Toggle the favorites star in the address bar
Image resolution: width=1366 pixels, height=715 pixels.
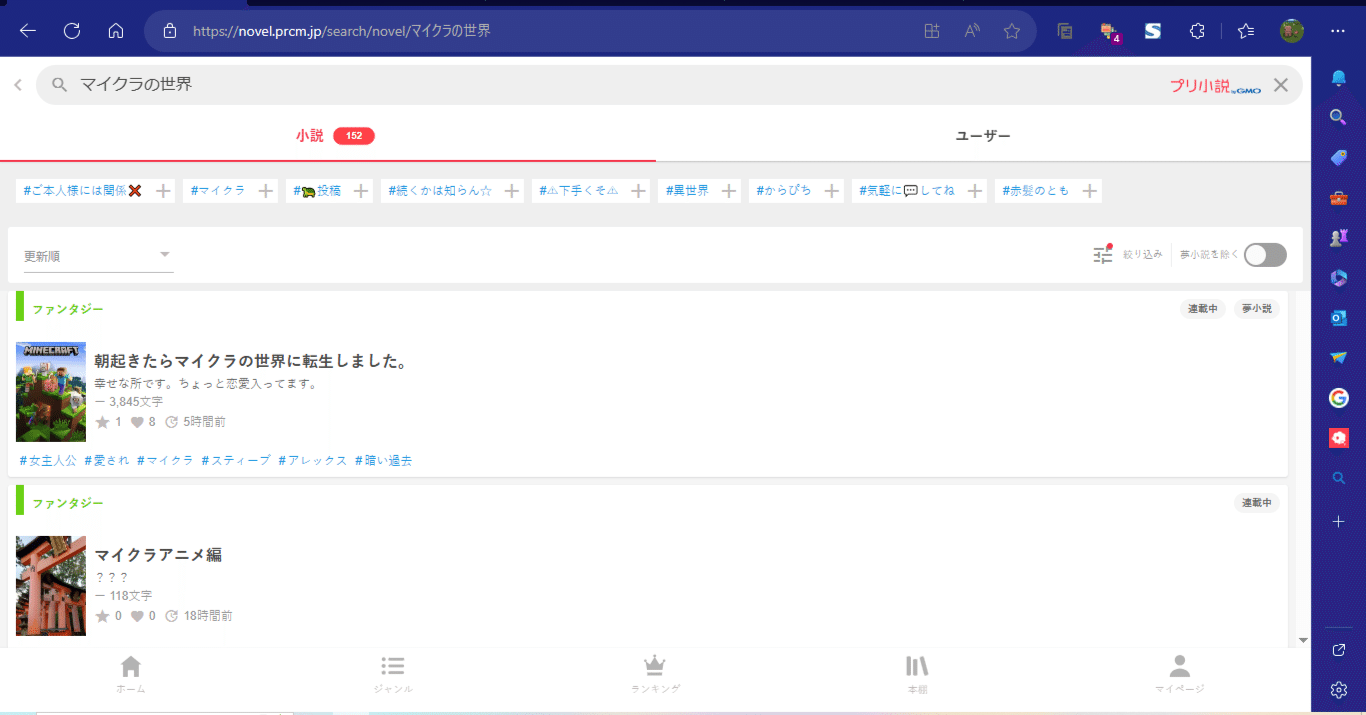pos(1012,30)
